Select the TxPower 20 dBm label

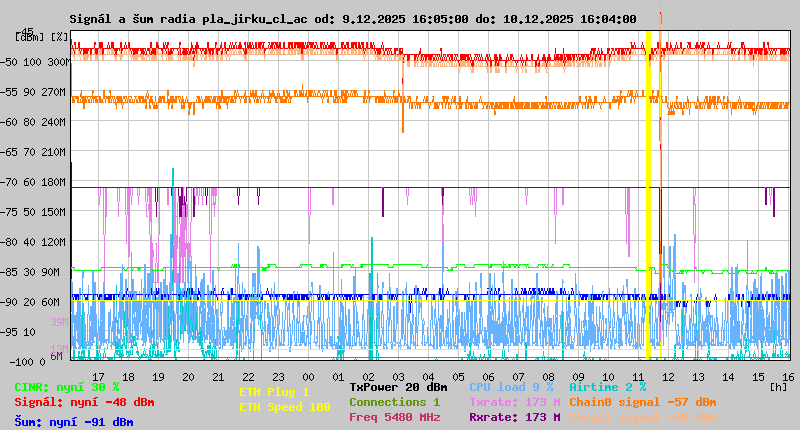click(398, 387)
